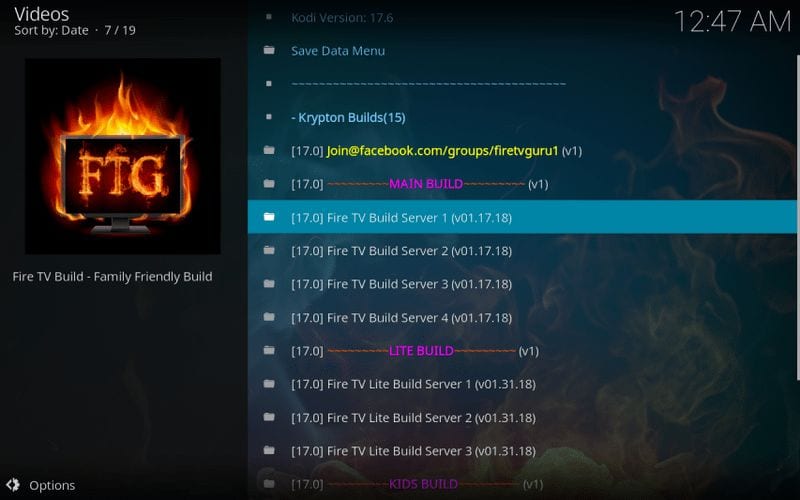This screenshot has height=500, width=800.
Task: Select the KIDS BUILD (v1) row
Action: click(x=522, y=484)
